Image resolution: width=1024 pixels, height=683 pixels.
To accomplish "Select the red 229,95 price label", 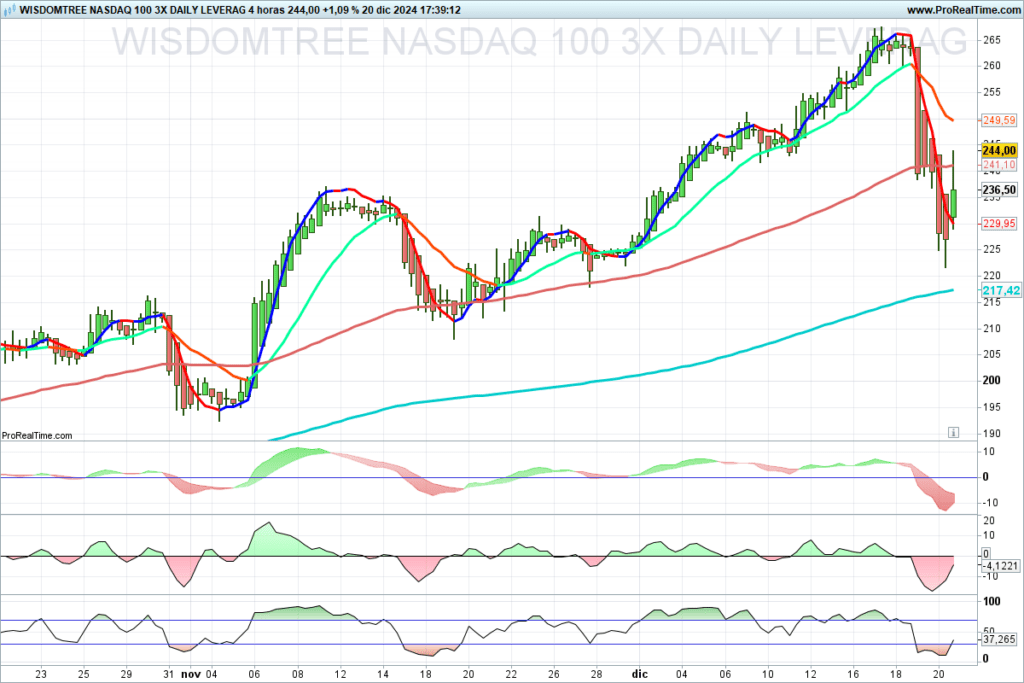I will tap(999, 223).
